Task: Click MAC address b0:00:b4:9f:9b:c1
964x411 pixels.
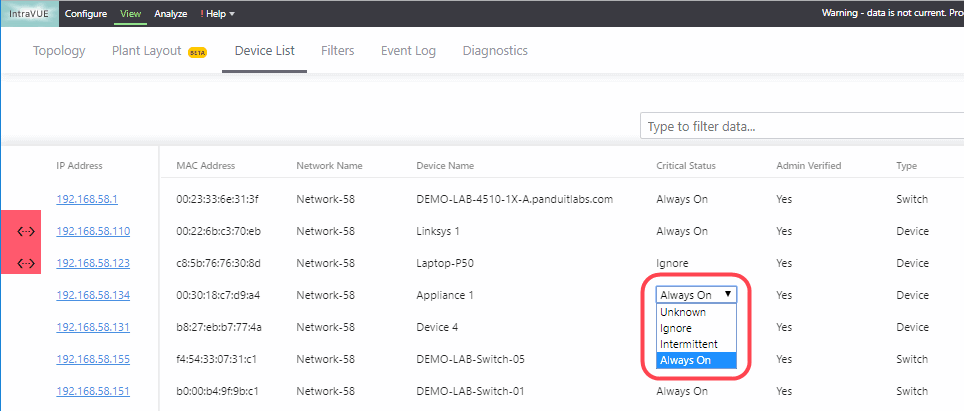Action: point(217,391)
